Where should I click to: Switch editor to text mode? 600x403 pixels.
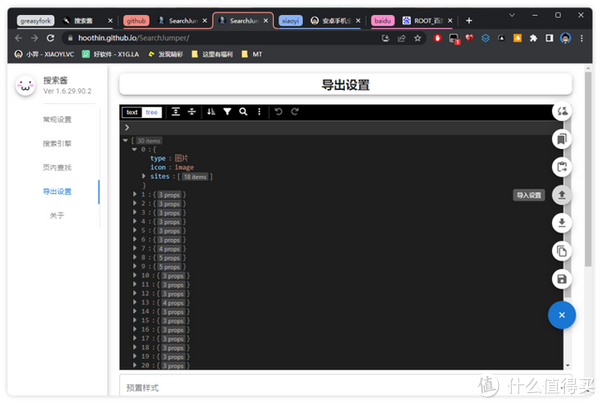pyautogui.click(x=132, y=112)
